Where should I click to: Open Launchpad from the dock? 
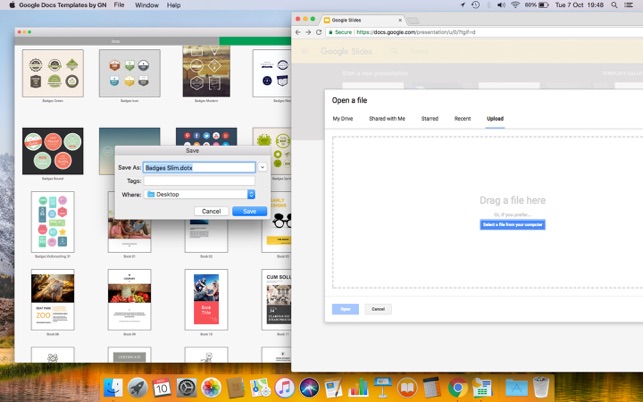[137, 387]
